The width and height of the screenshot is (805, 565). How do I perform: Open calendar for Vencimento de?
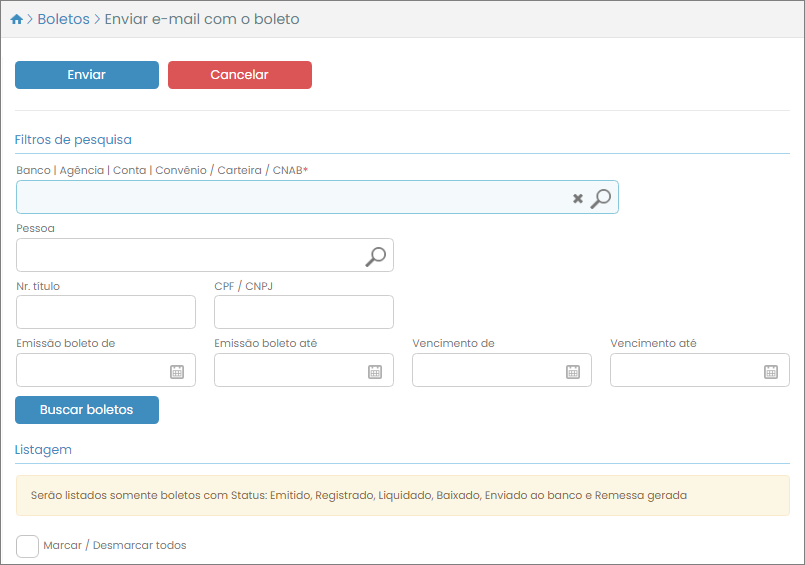573,371
